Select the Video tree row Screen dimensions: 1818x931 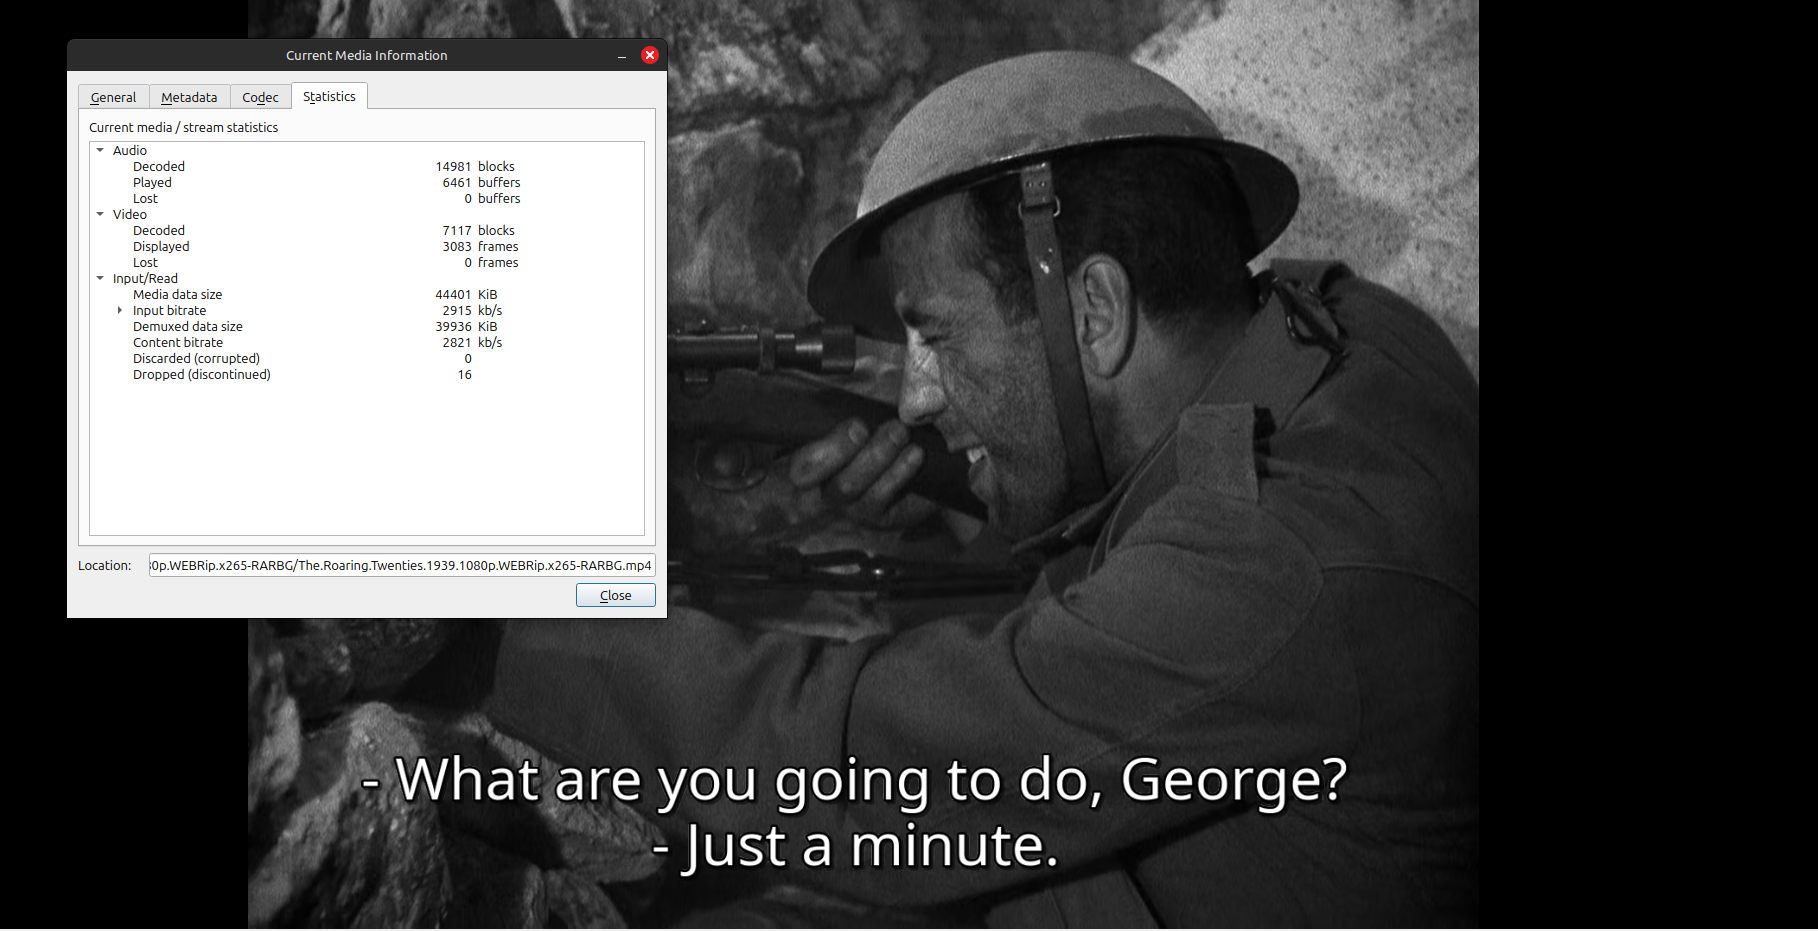pos(367,214)
